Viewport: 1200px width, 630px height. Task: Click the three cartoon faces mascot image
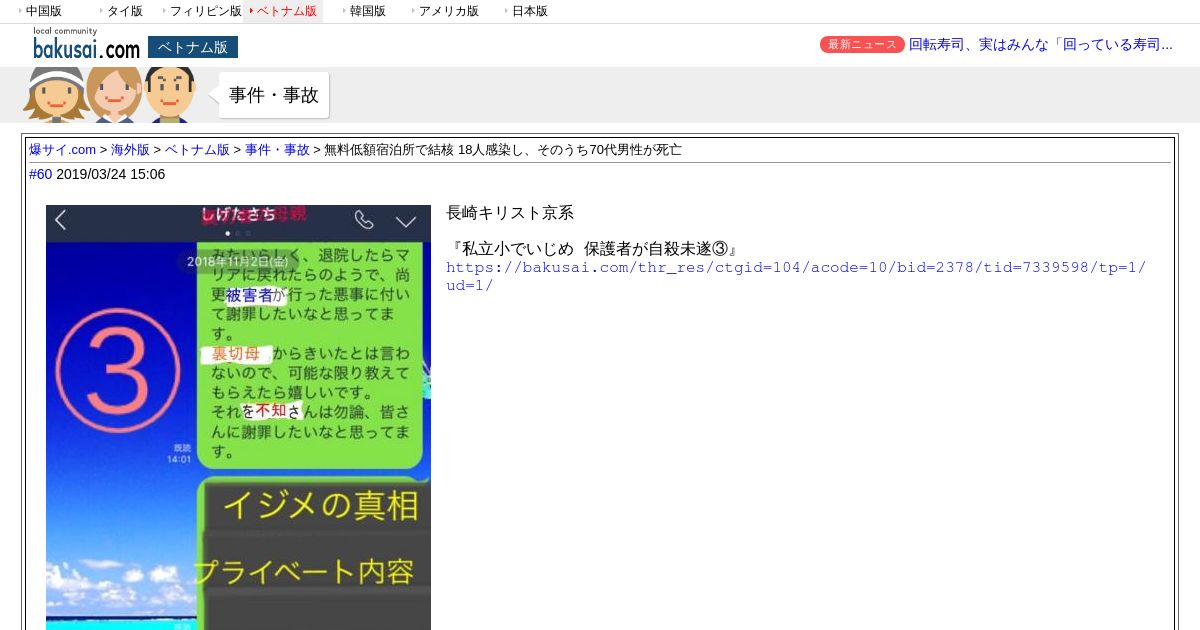click(110, 94)
